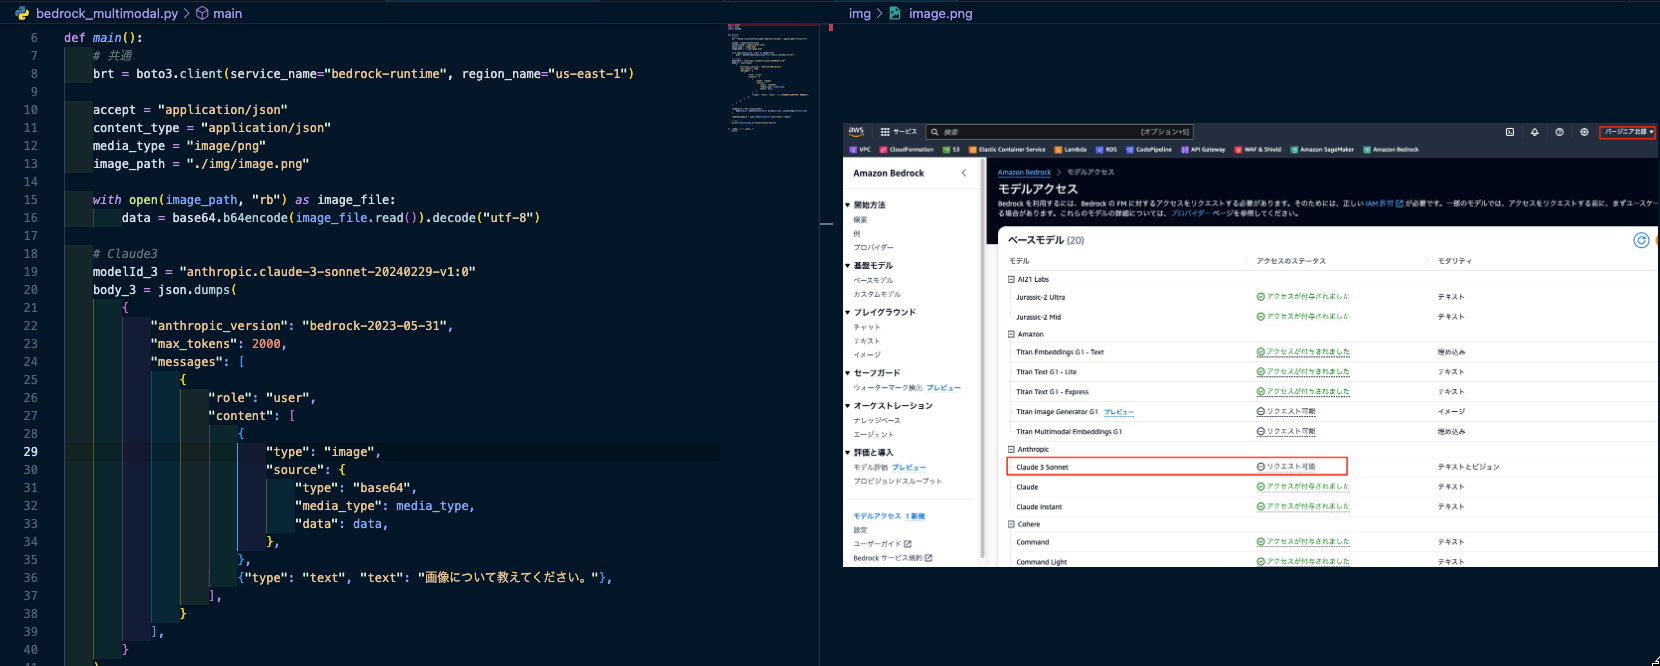Click the S3 shortcut in the favorites bar
Image resolution: width=1660 pixels, height=666 pixels.
[x=951, y=150]
